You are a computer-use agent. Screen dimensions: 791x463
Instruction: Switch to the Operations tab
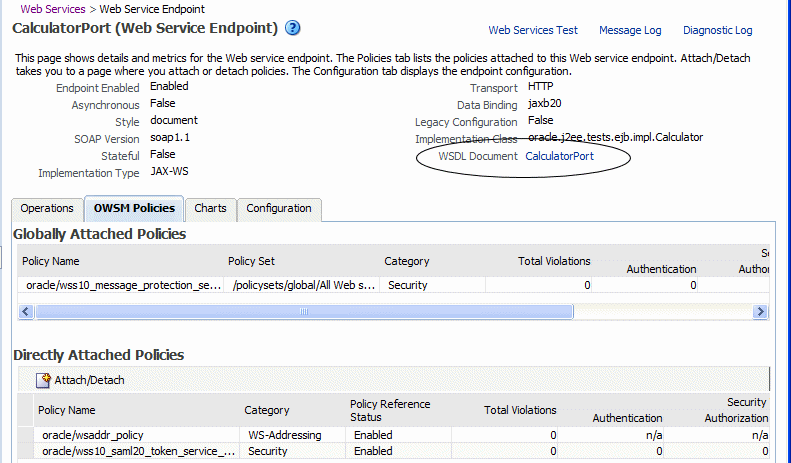[x=47, y=209]
